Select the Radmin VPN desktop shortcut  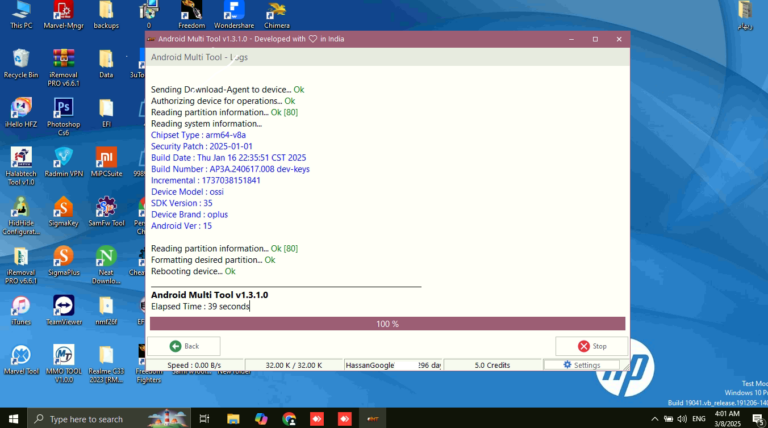[x=64, y=162]
